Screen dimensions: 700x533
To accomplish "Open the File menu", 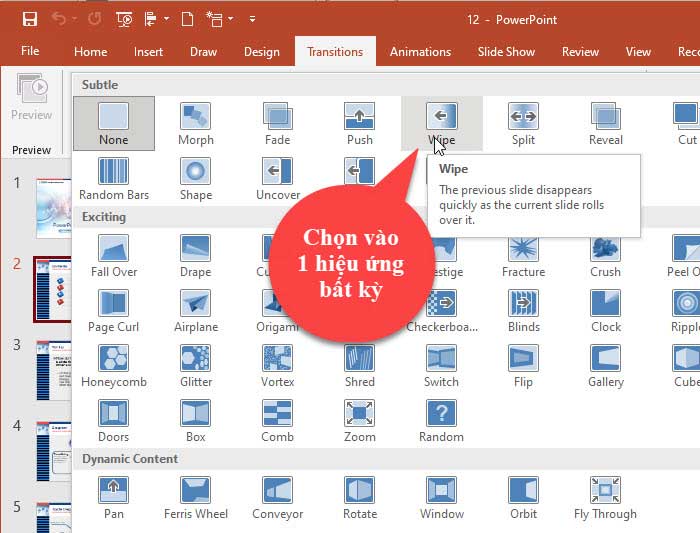I will pyautogui.click(x=30, y=52).
